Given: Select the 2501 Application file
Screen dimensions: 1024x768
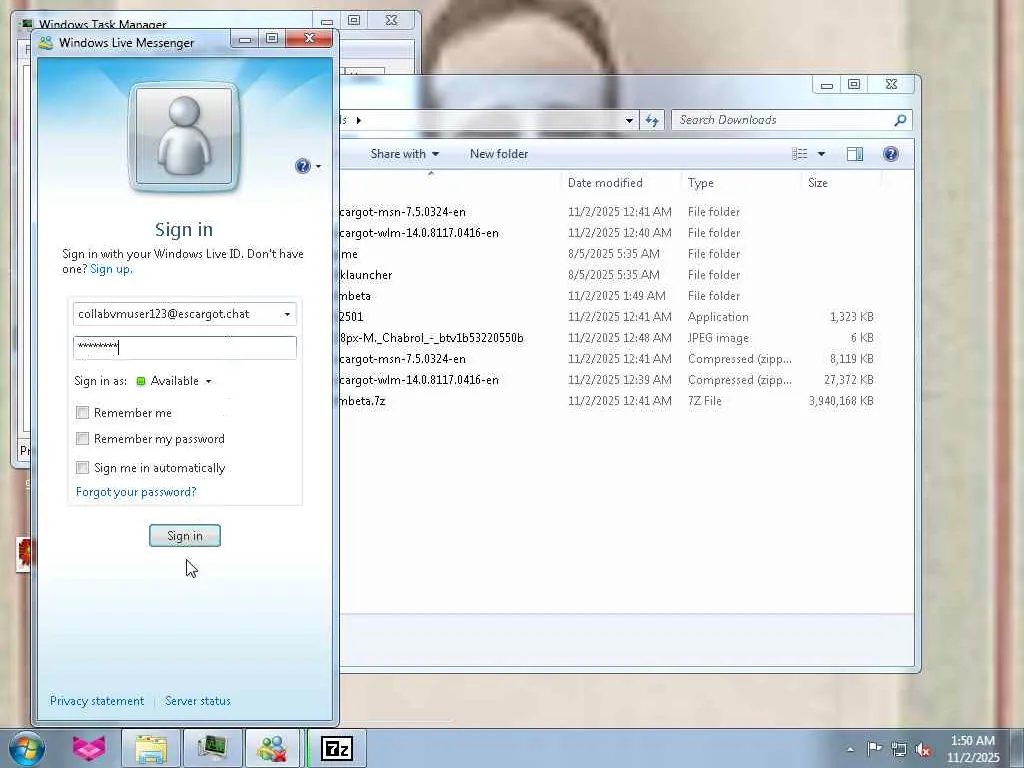Looking at the screenshot, I should click(607, 317).
